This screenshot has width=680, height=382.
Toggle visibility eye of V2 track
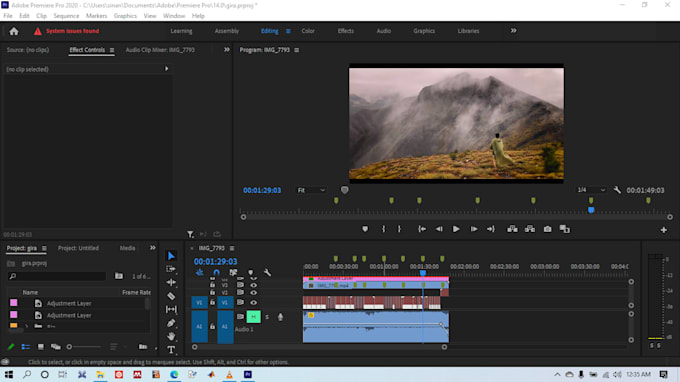click(x=254, y=293)
